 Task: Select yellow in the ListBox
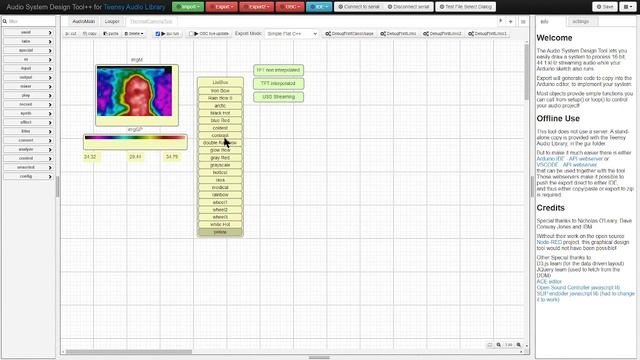coord(220,232)
